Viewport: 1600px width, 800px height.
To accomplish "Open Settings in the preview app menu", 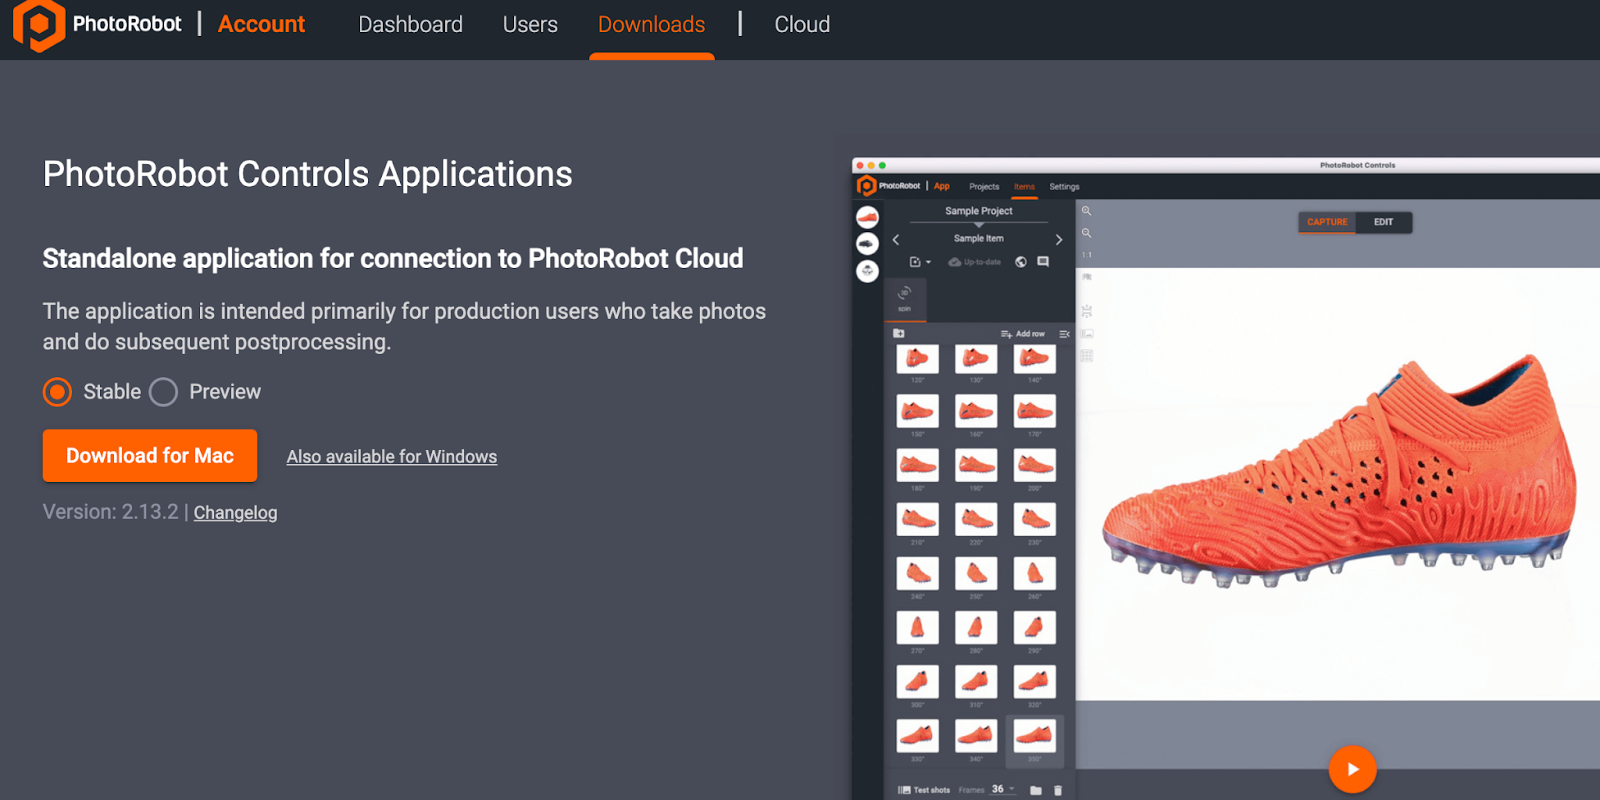I will click(x=1064, y=187).
